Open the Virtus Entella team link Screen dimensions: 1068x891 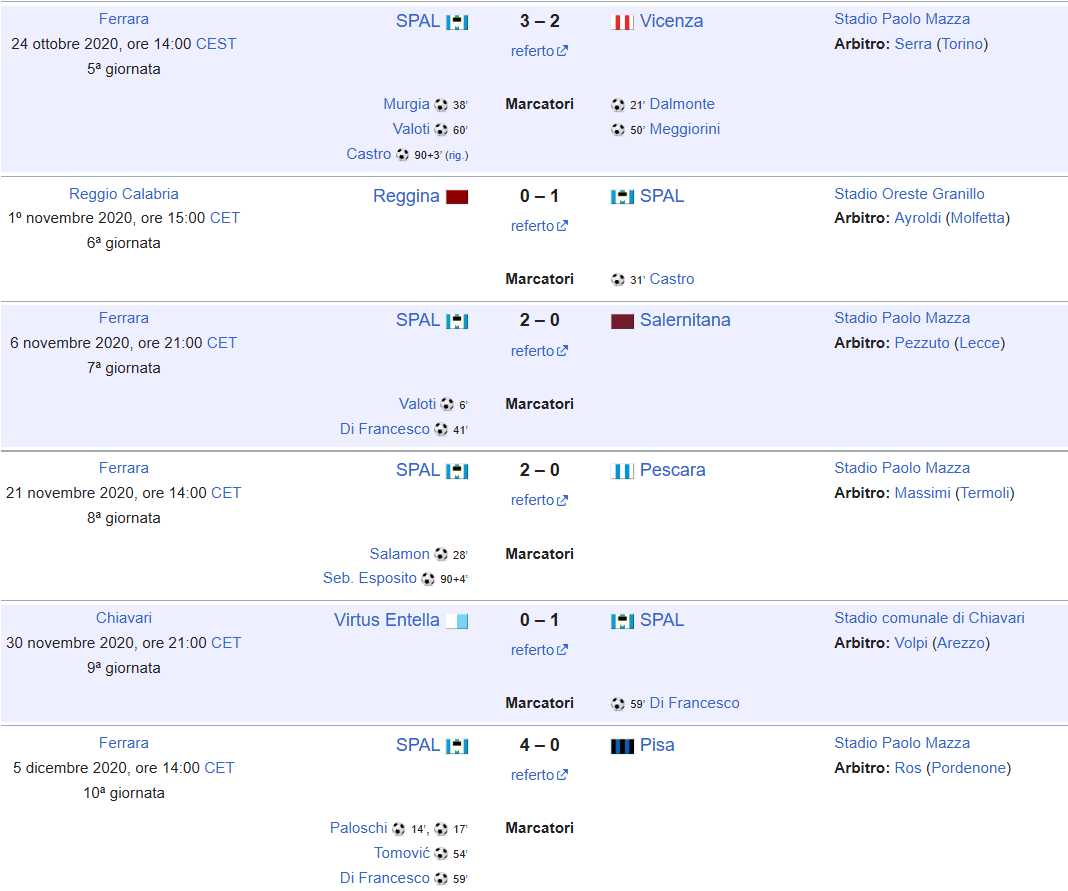(x=386, y=620)
